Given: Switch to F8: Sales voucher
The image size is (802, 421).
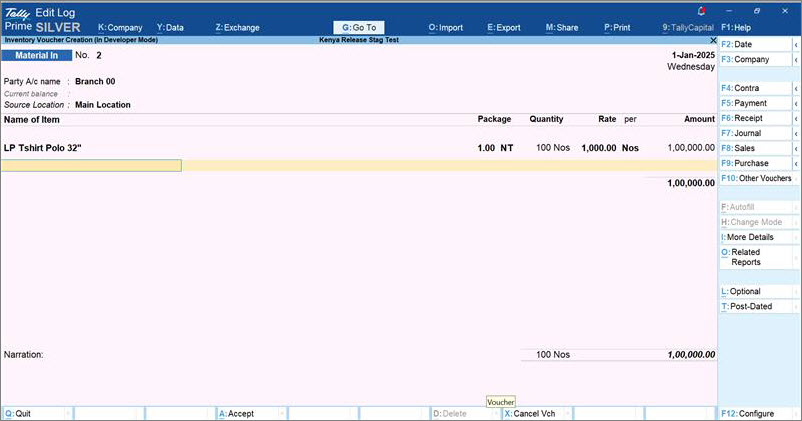Looking at the screenshot, I should 756,148.
